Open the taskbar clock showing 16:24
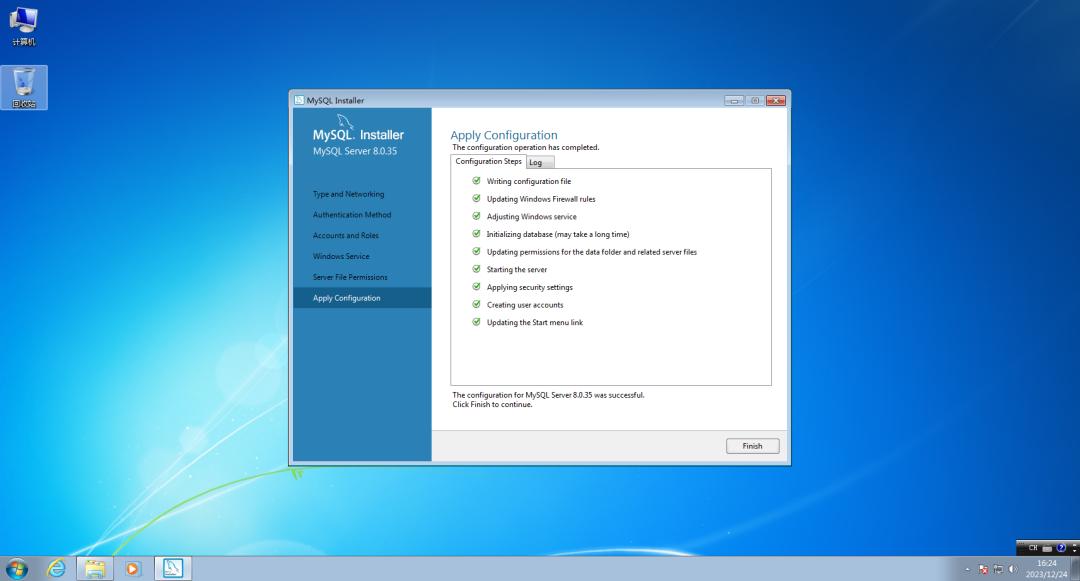The image size is (1080, 581). coord(1046,569)
